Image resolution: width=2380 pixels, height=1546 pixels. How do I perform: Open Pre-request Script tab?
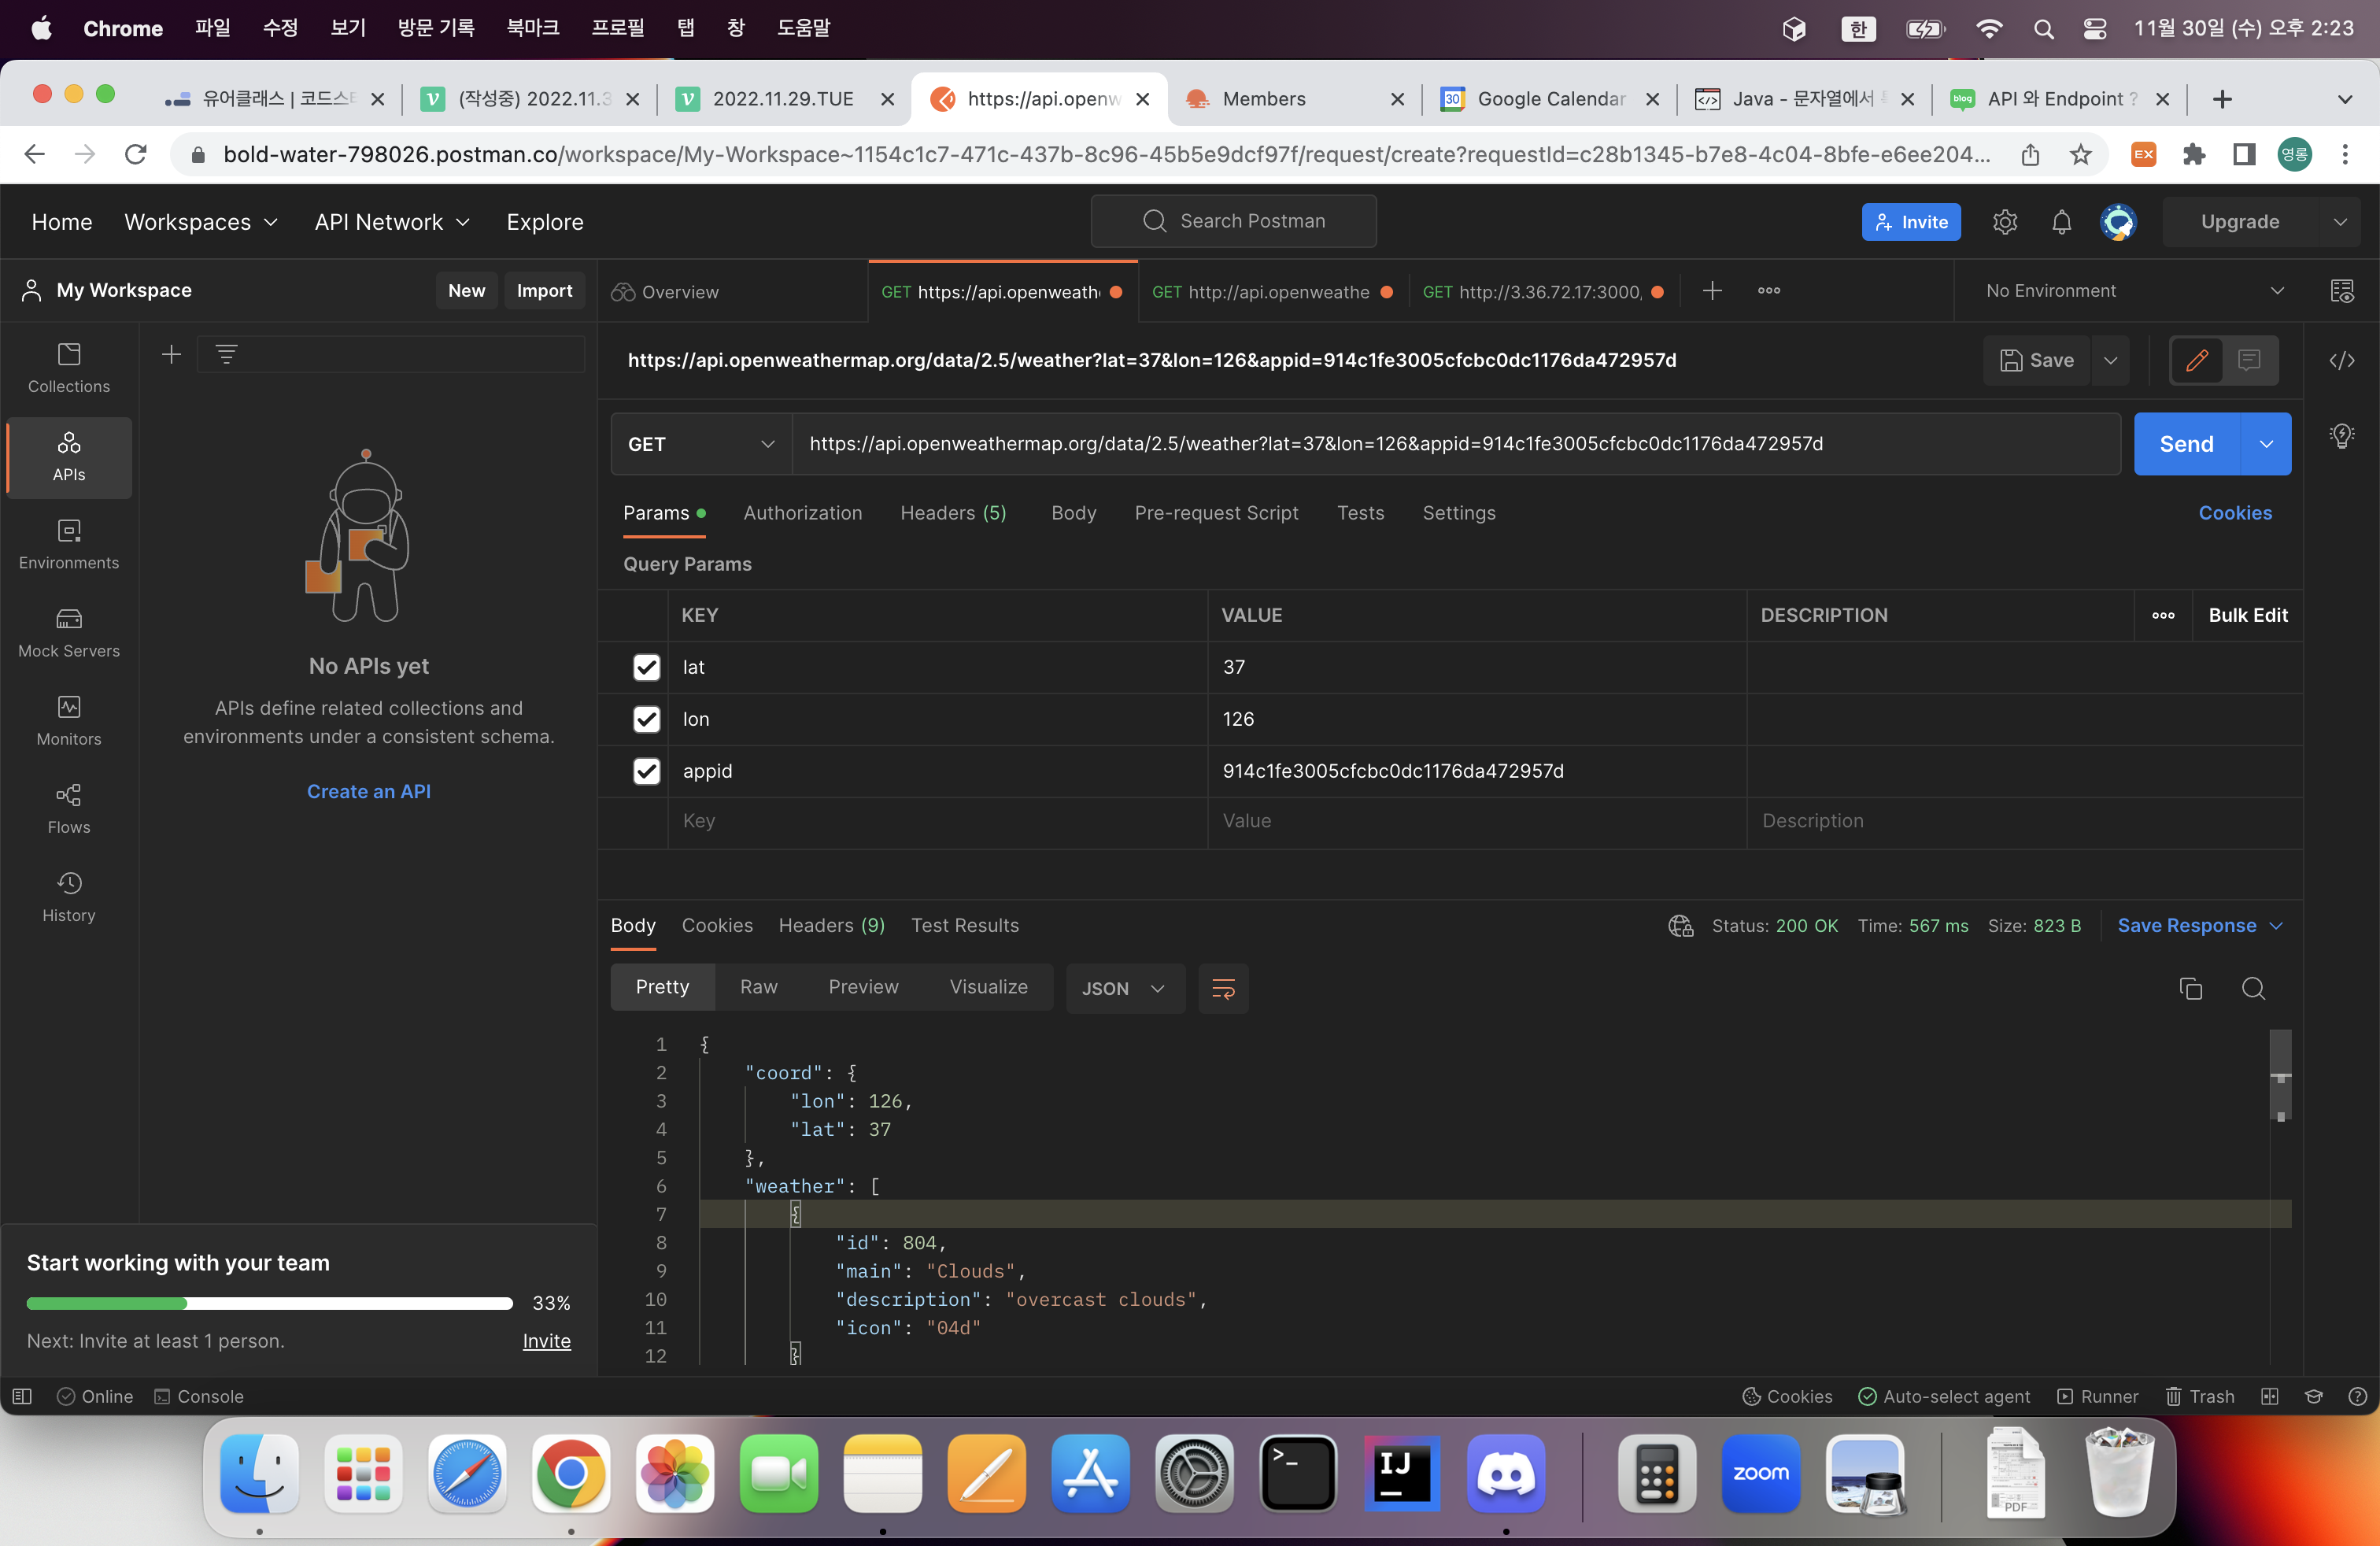pyautogui.click(x=1216, y=513)
